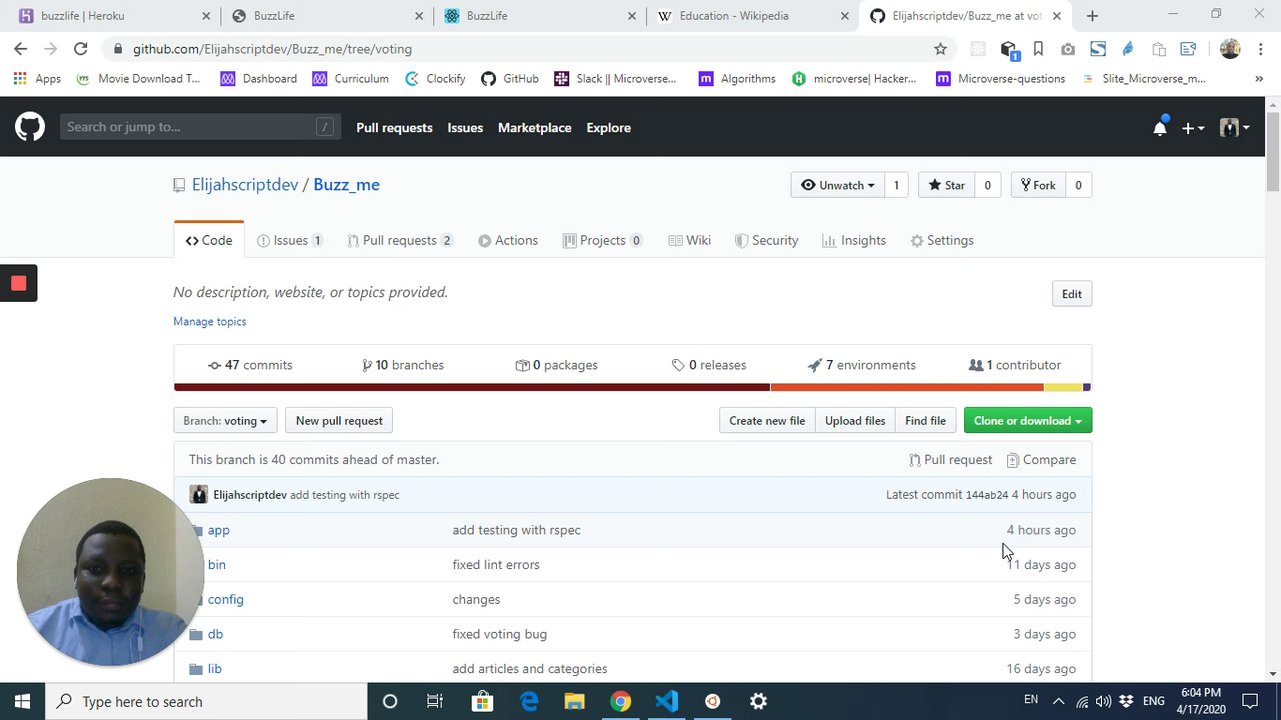Open the plus create-new dropdown
The height and width of the screenshot is (720, 1281).
[1193, 128]
